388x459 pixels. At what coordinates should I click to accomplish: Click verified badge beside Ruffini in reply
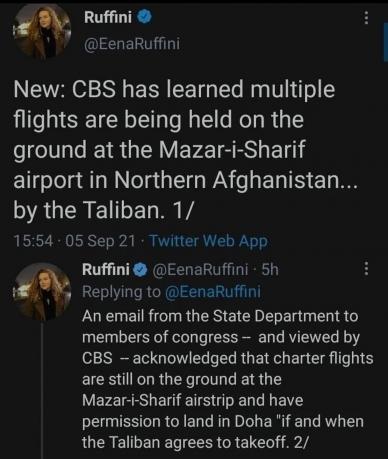click(x=140, y=269)
